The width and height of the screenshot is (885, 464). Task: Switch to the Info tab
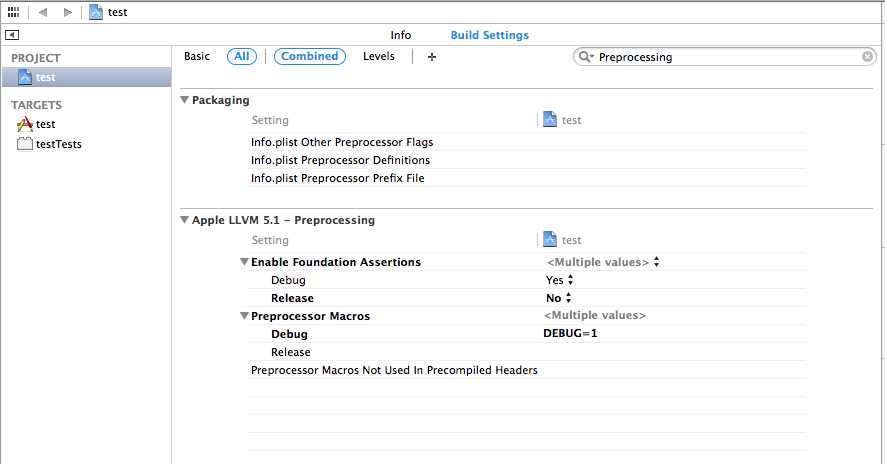pyautogui.click(x=401, y=35)
